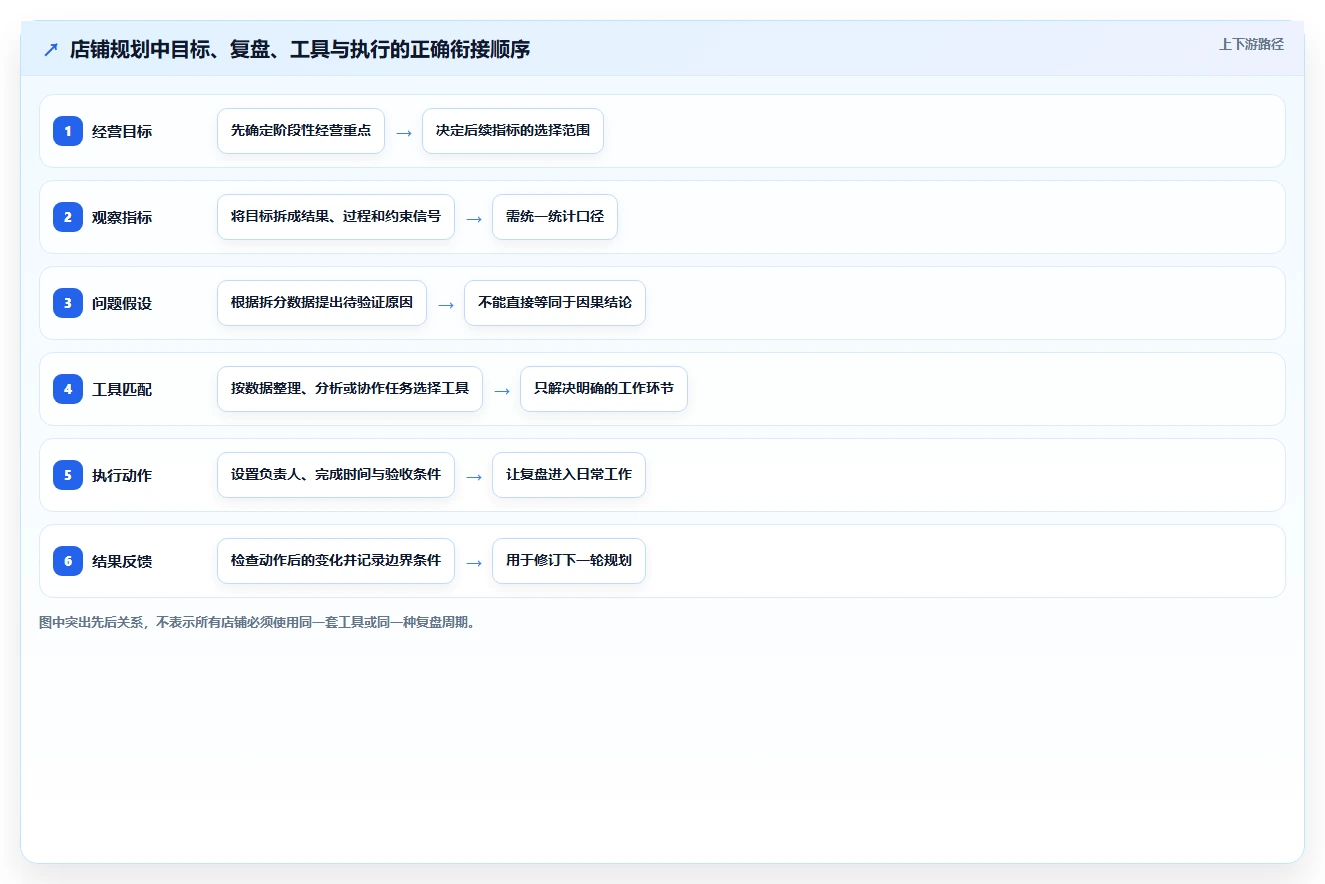The height and width of the screenshot is (884, 1325).
Task: Click the 上下游路径 label in header
Action: [x=1251, y=44]
